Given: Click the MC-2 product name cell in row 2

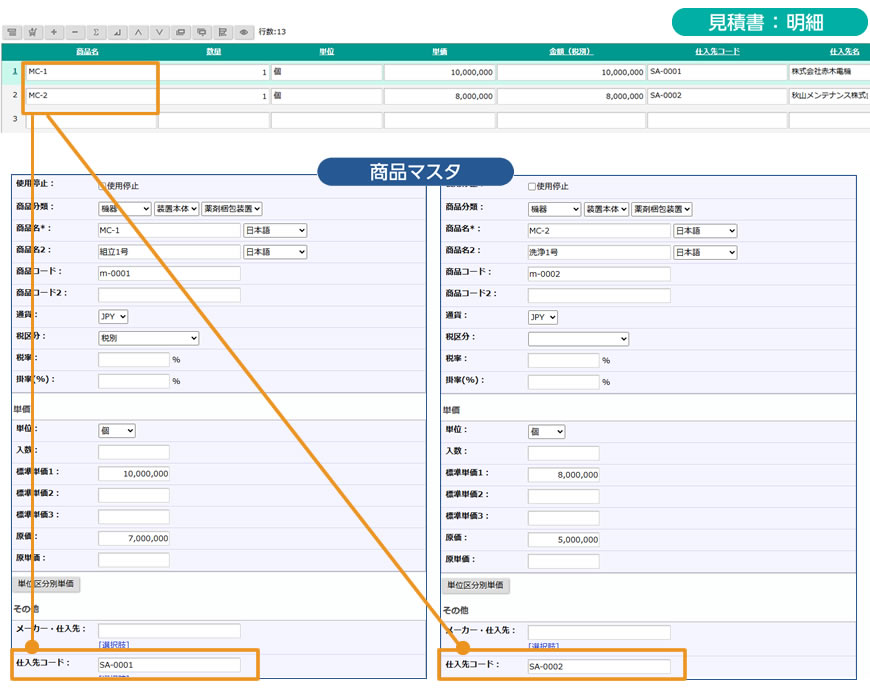Looking at the screenshot, I should [90, 96].
